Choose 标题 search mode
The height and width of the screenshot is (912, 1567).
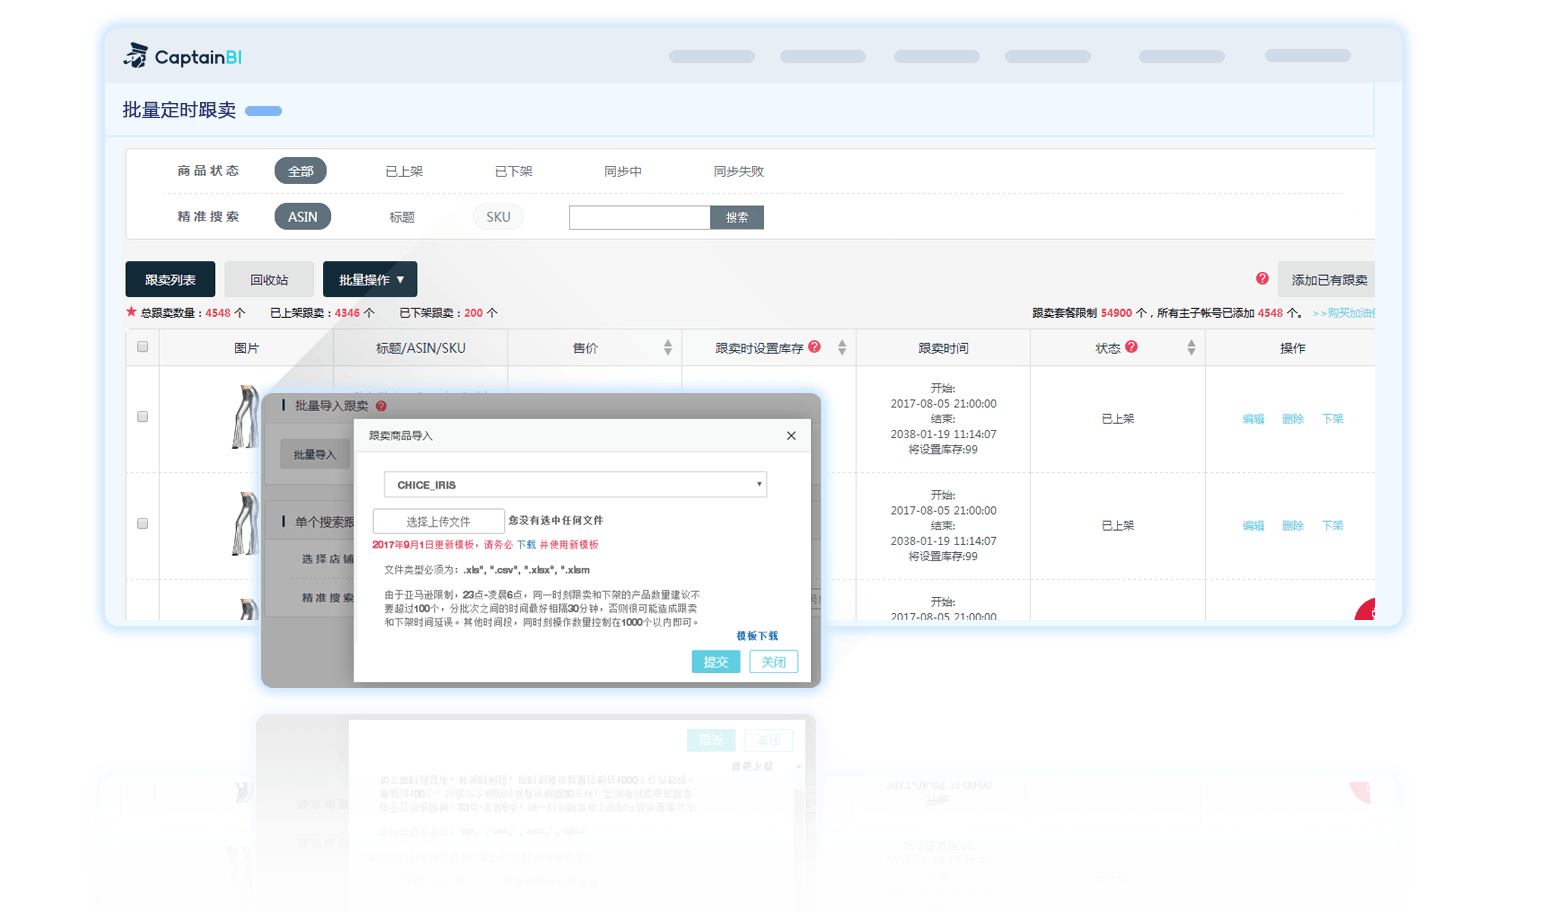[402, 217]
